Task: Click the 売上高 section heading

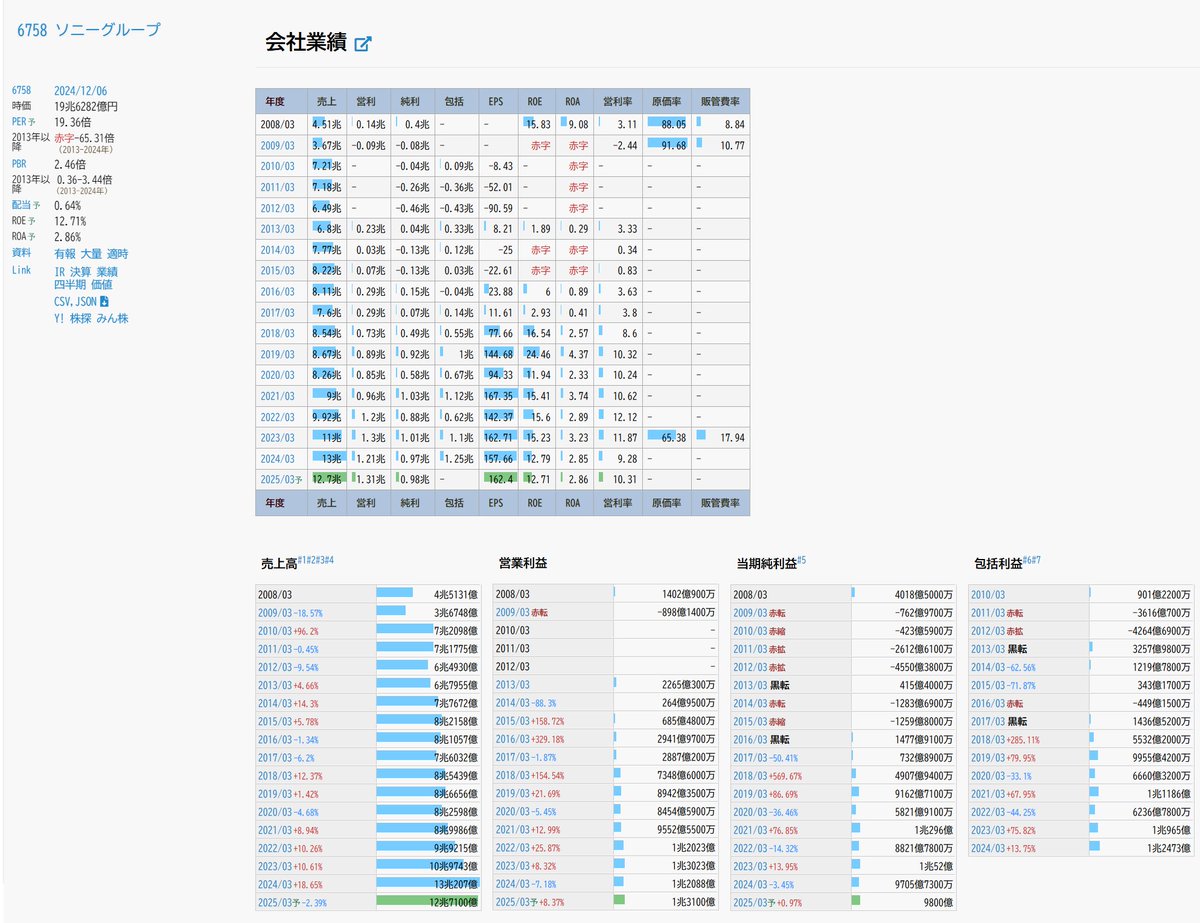Action: coord(278,565)
